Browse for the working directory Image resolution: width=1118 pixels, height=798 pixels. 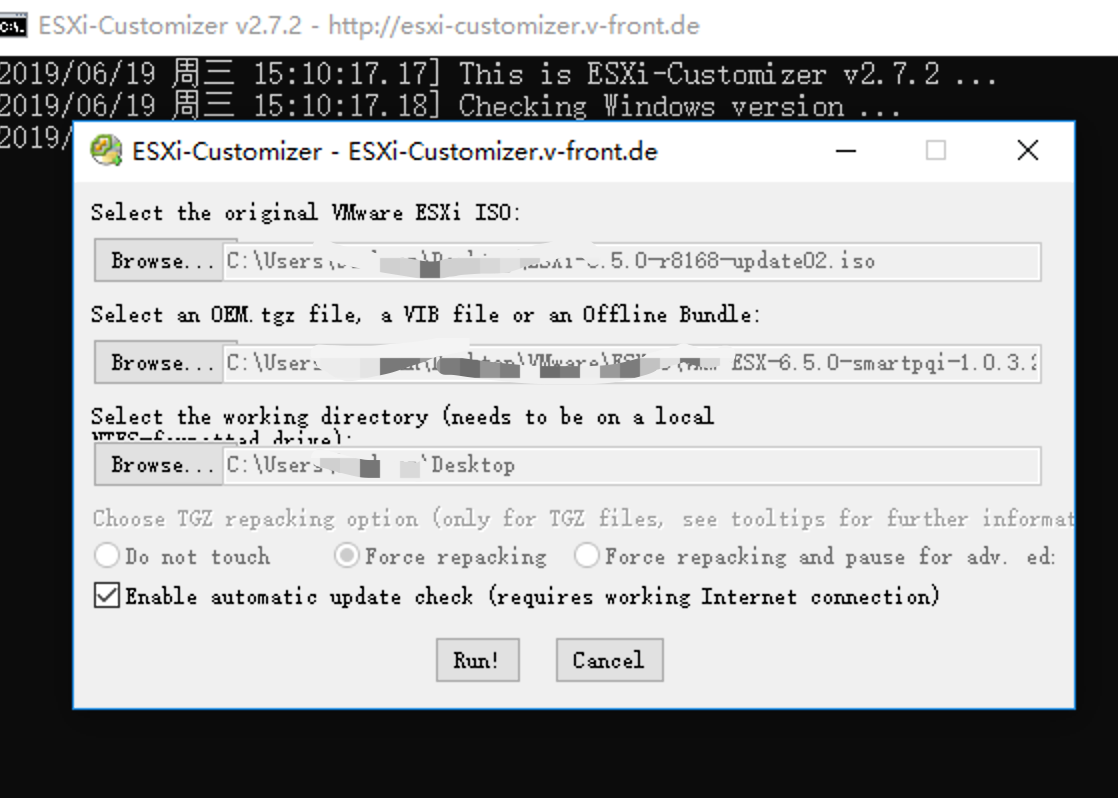159,465
